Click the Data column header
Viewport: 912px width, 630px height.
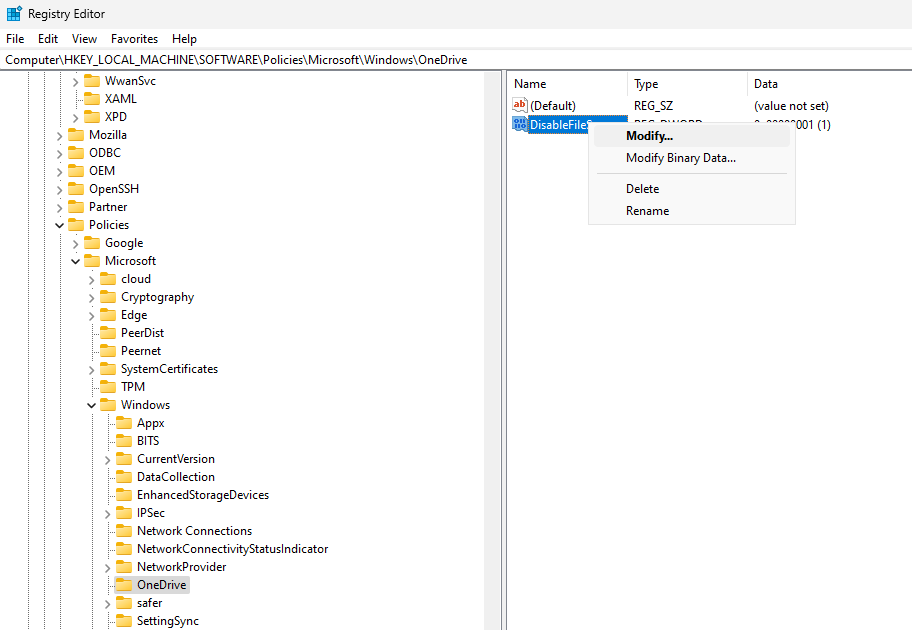point(829,84)
